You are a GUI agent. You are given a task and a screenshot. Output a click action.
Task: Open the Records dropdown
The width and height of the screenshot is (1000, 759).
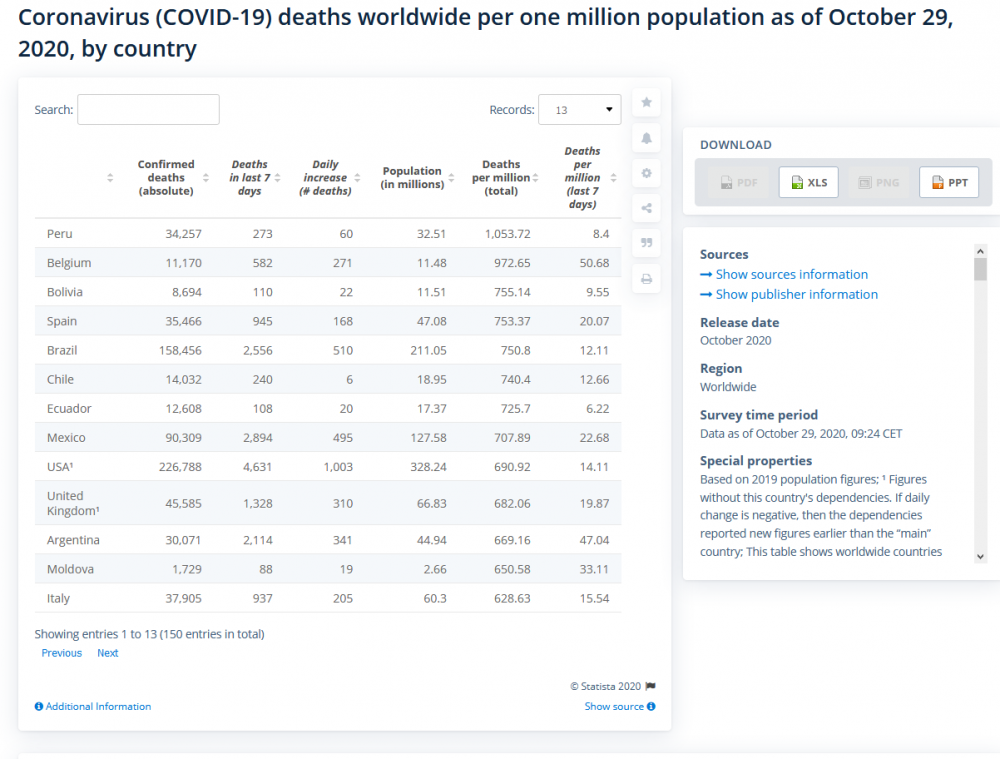(579, 110)
